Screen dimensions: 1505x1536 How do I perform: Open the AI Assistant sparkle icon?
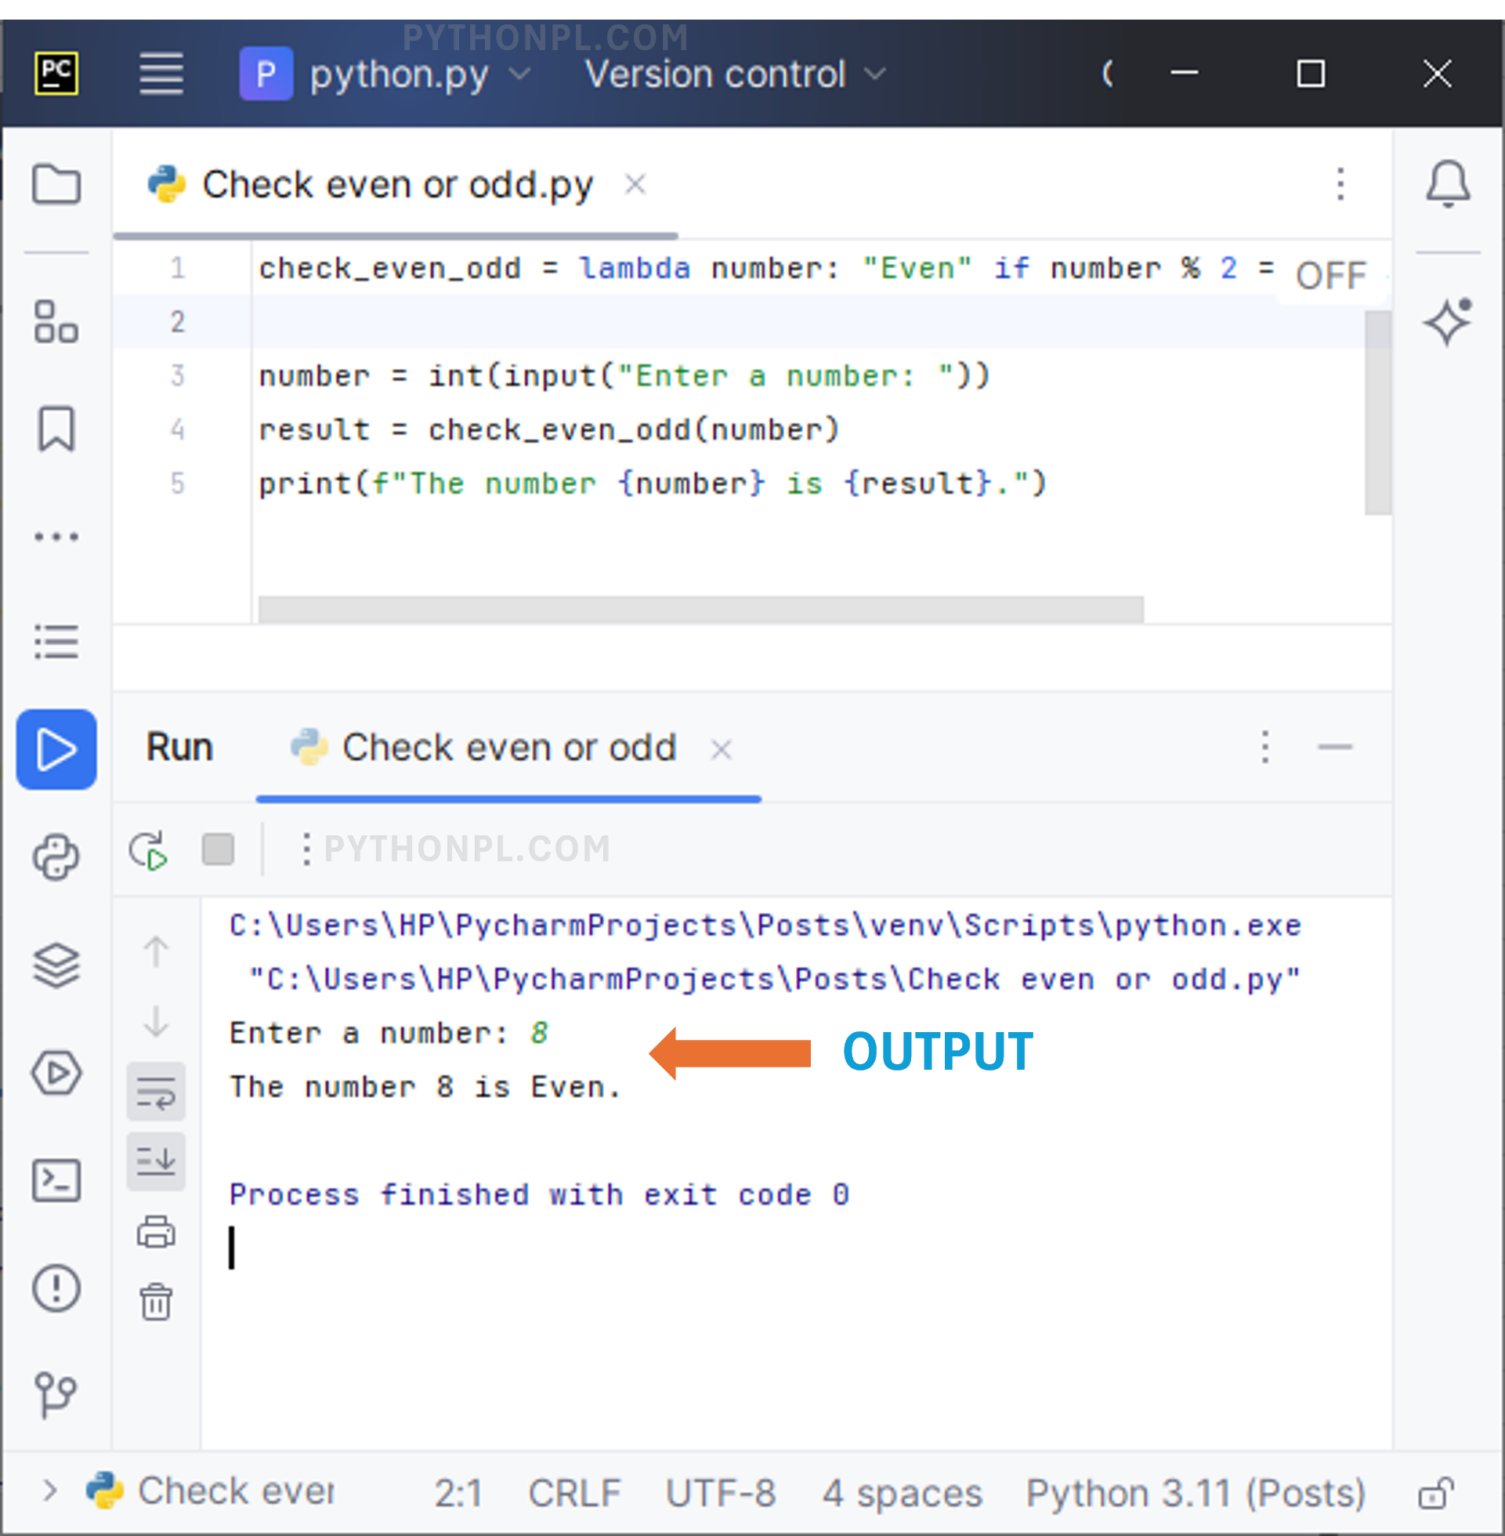[1447, 322]
